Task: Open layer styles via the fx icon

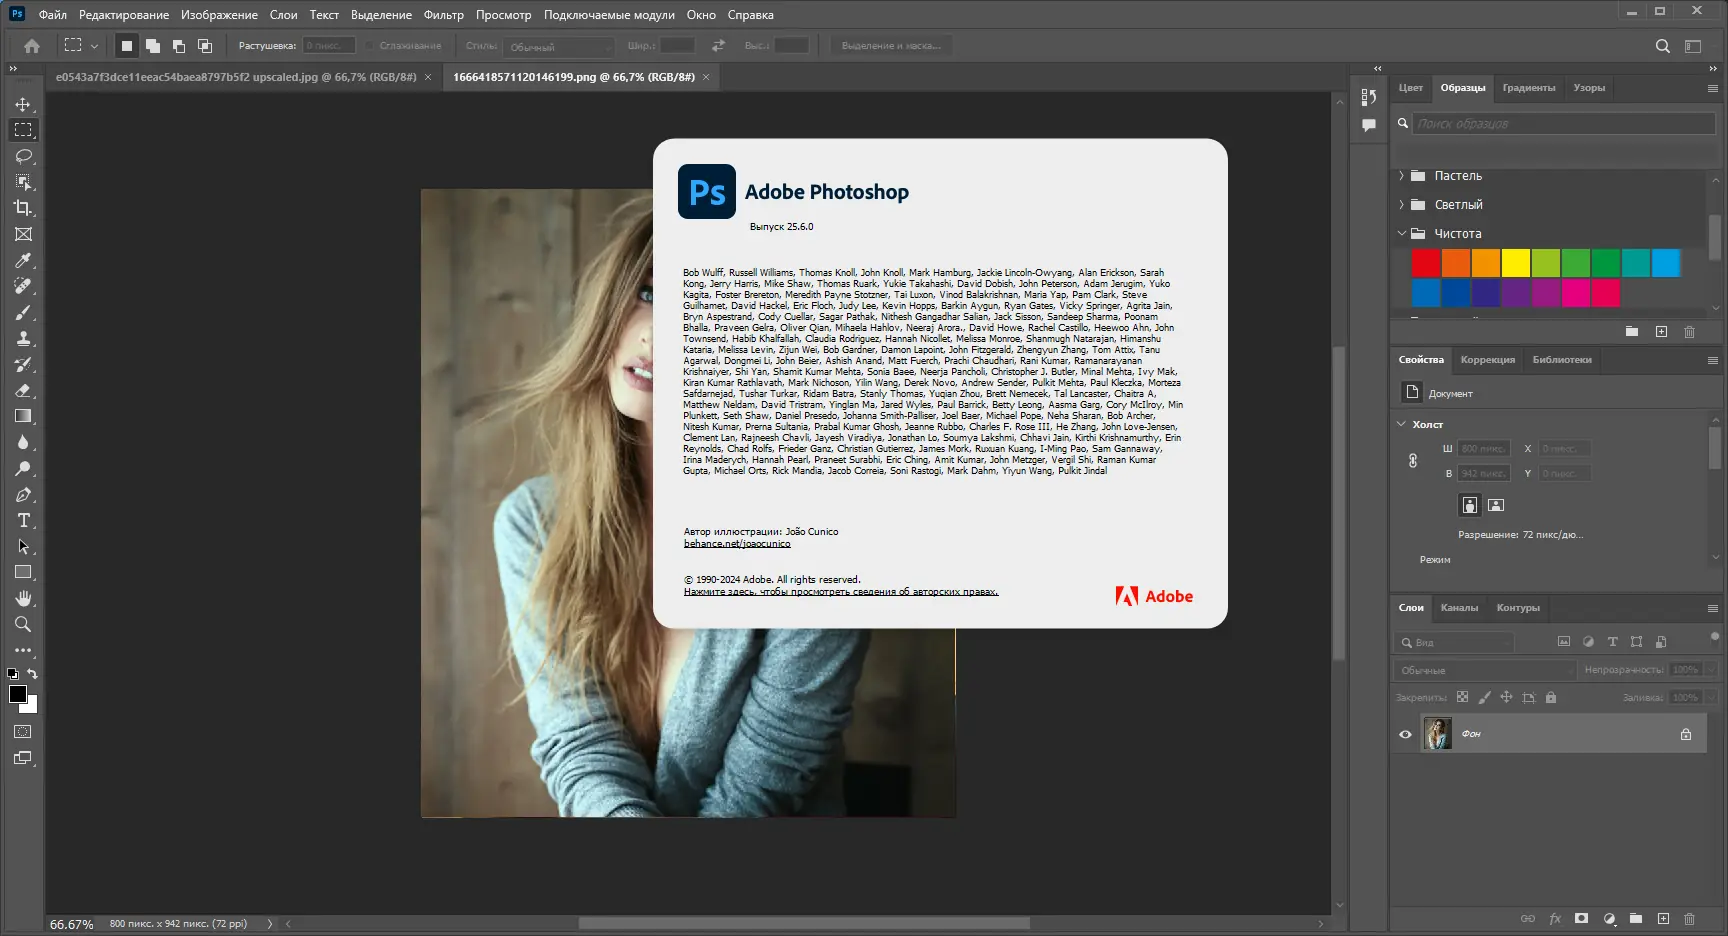Action: tap(1554, 917)
